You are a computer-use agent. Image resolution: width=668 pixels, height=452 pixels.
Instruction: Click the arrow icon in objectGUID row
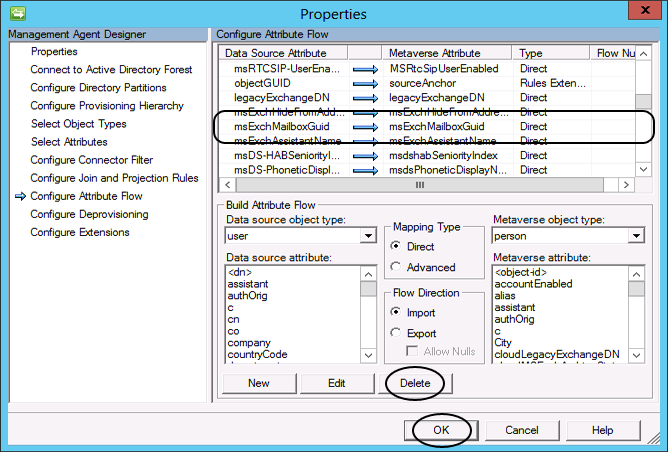(366, 83)
